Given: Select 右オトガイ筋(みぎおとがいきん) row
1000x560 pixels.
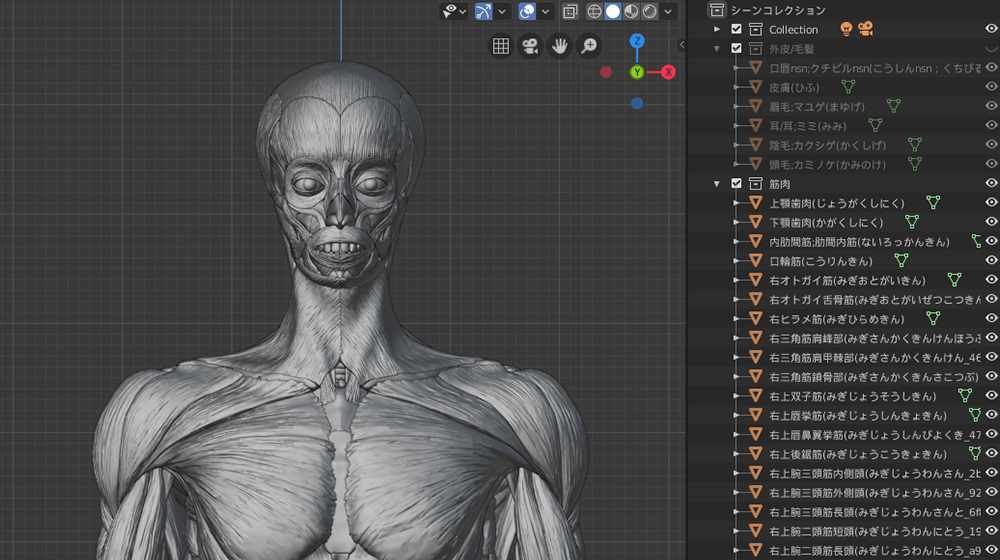Looking at the screenshot, I should point(847,280).
